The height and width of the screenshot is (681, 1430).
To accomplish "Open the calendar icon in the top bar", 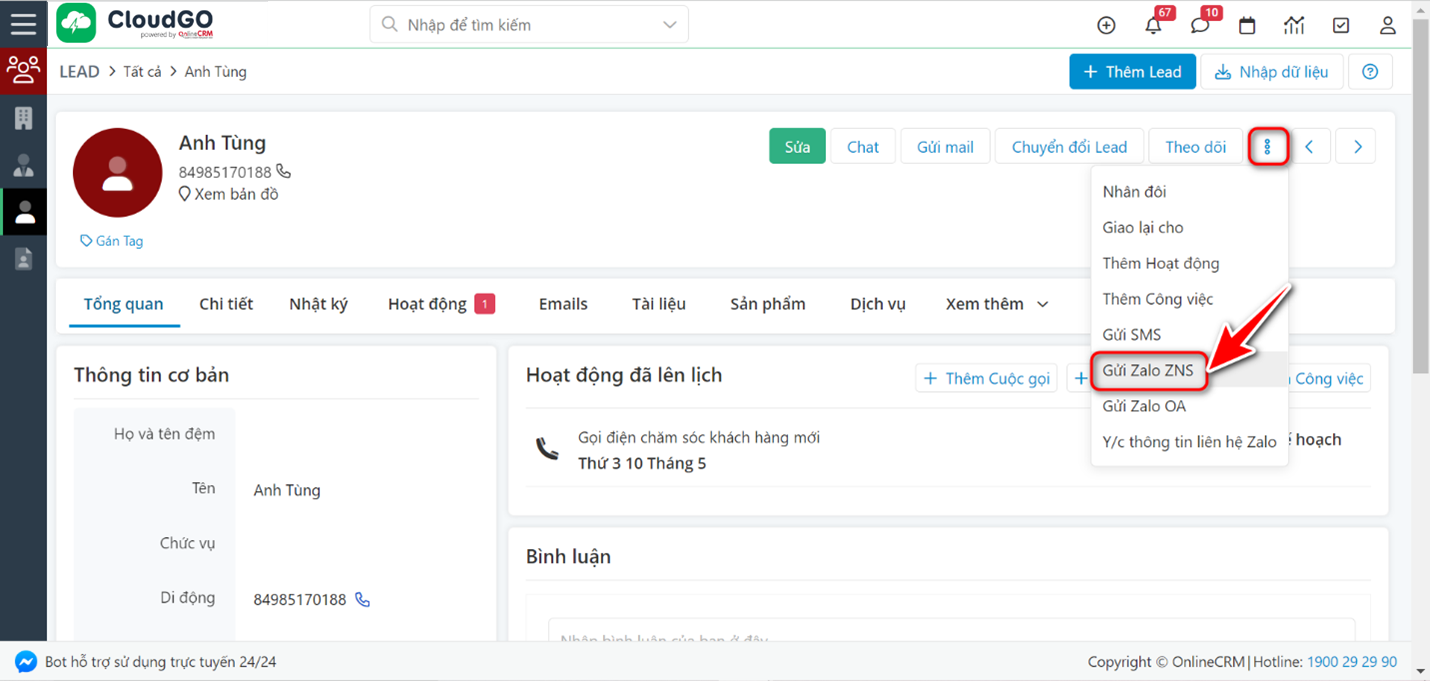I will pyautogui.click(x=1247, y=25).
